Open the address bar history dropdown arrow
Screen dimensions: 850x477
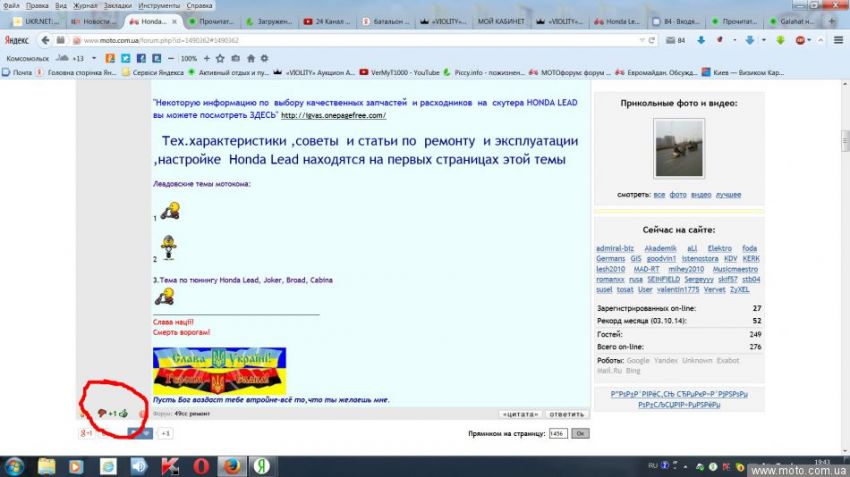point(642,40)
